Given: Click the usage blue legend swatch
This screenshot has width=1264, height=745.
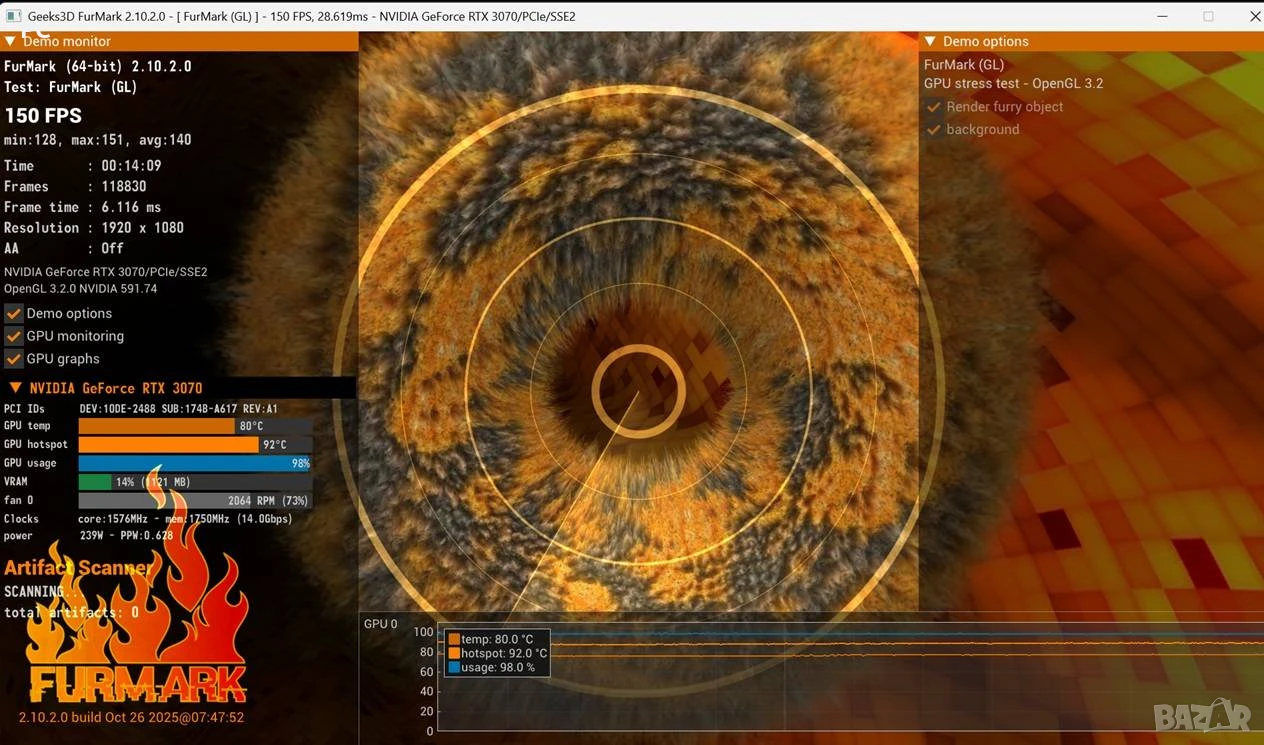Looking at the screenshot, I should (x=454, y=667).
